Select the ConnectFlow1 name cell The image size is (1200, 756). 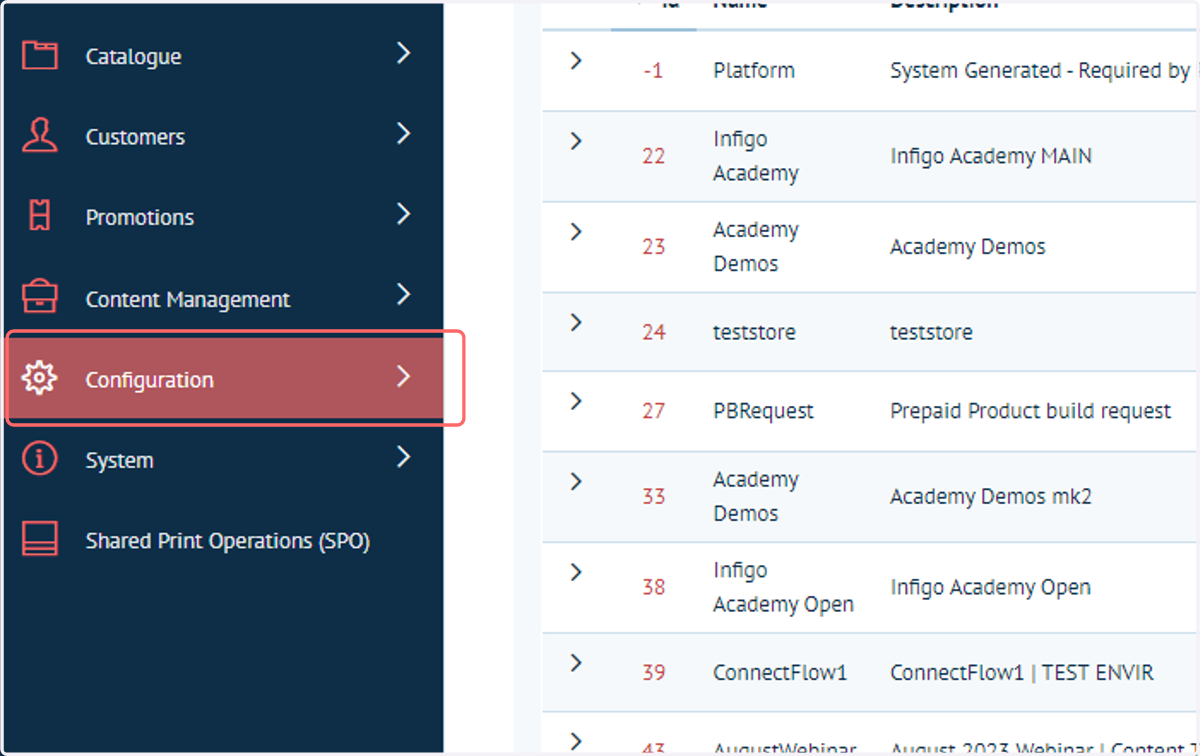click(780, 673)
